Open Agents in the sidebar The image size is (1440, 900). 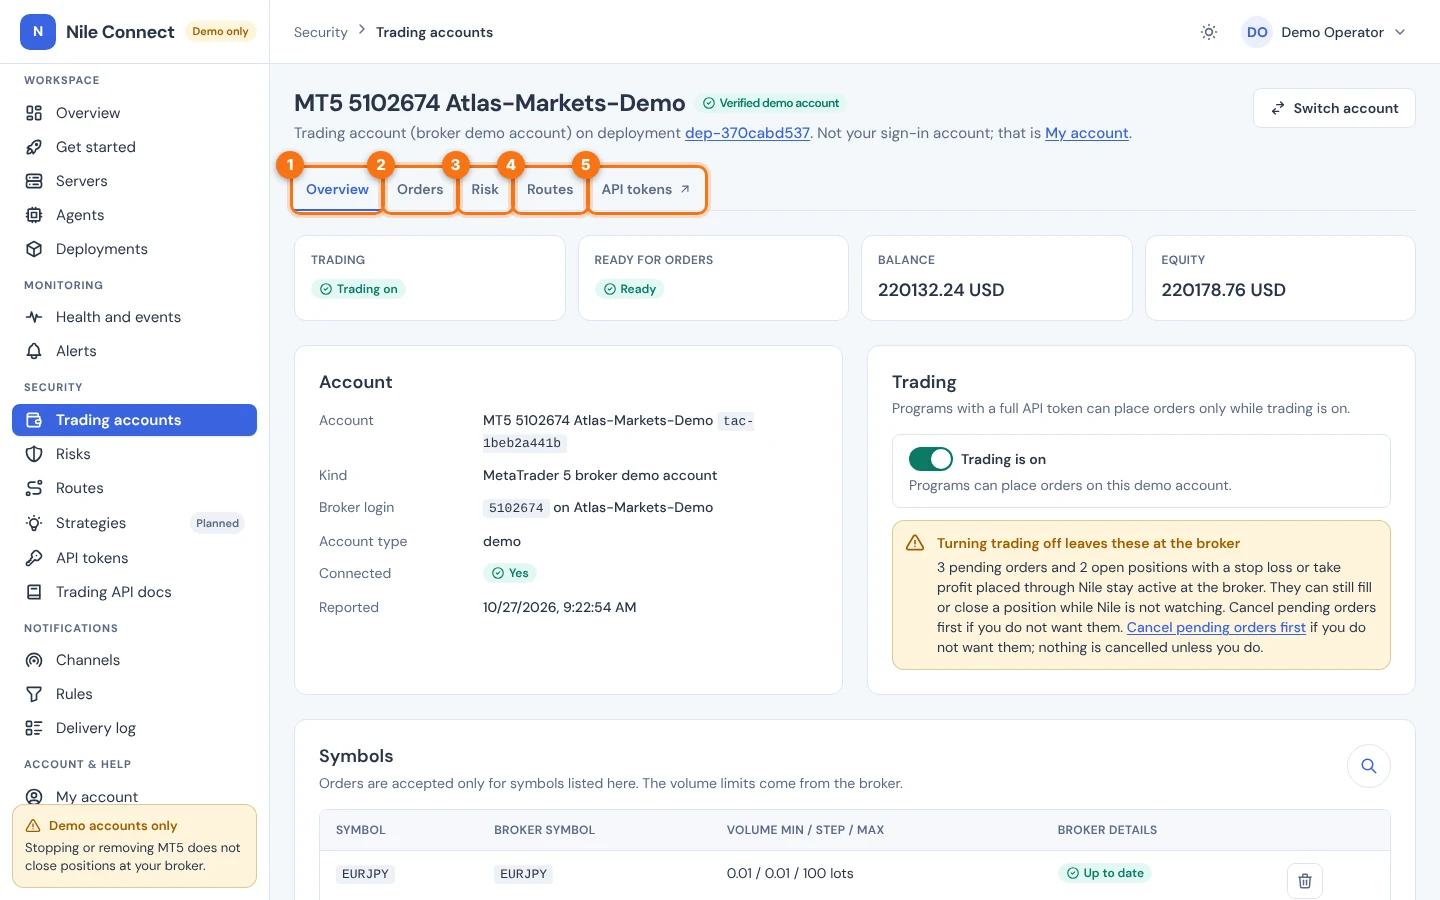click(134, 215)
